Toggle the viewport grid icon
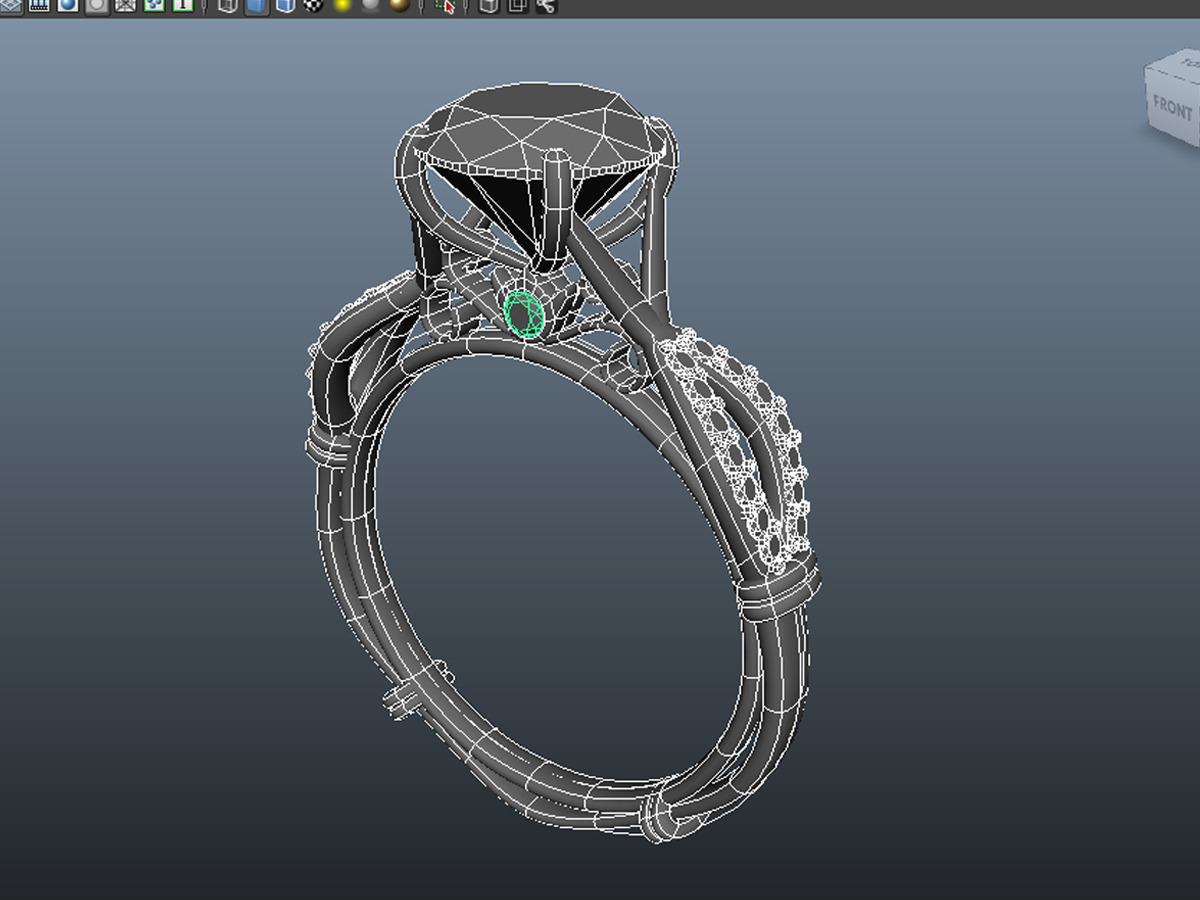 (10, 5)
